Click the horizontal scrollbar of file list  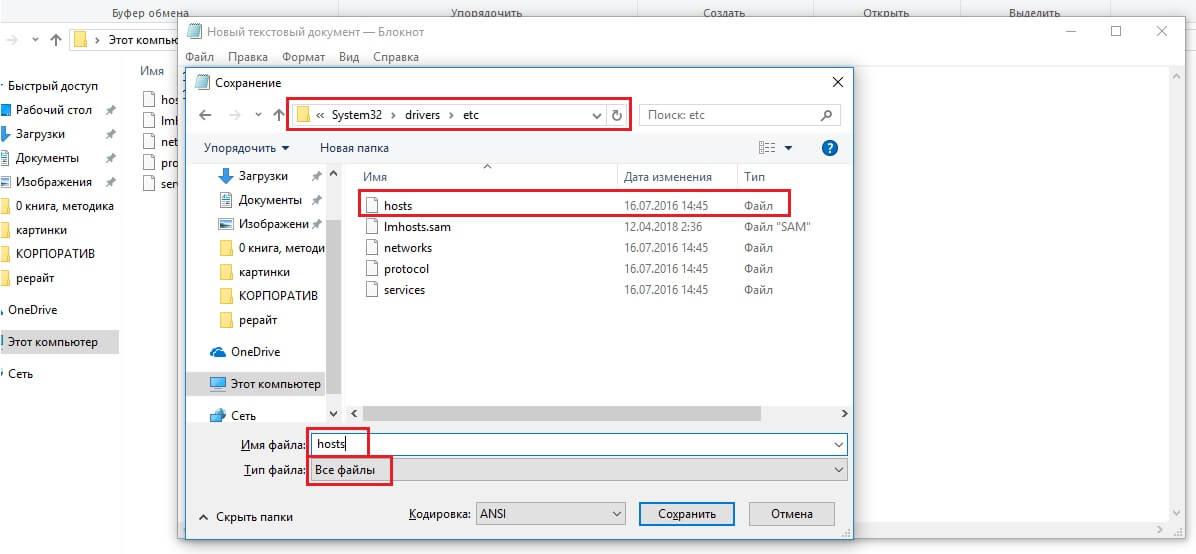[x=561, y=413]
